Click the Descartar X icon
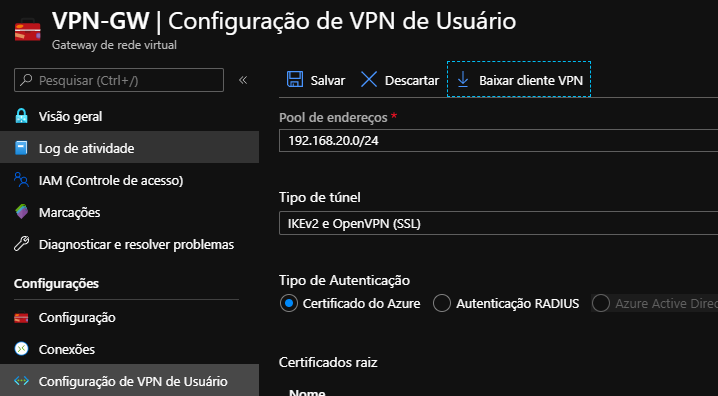The width and height of the screenshot is (718, 396). pyautogui.click(x=369, y=80)
